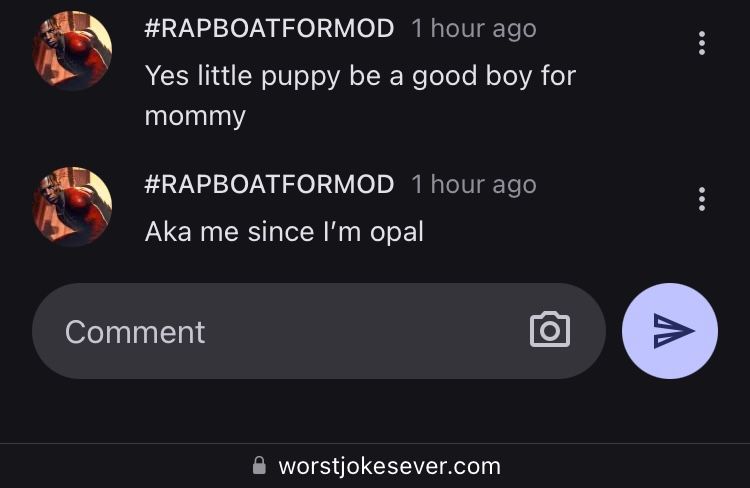
Task: Tap the worstjokesever.com URL text
Action: pyautogui.click(x=389, y=465)
